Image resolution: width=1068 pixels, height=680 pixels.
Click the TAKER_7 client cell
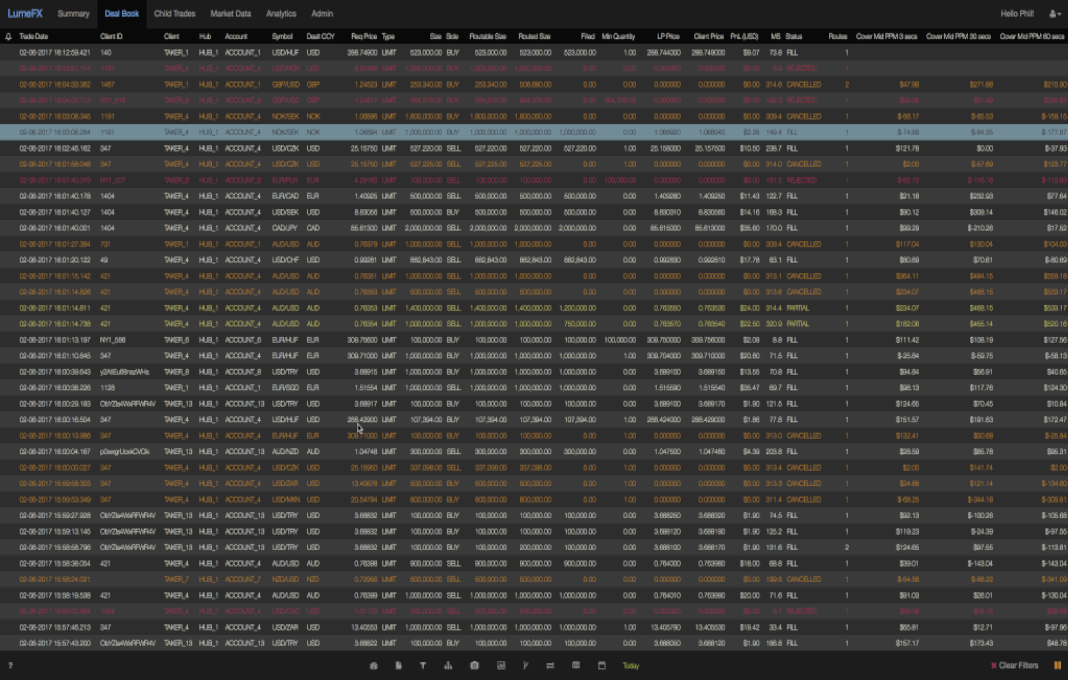[x=176, y=579]
